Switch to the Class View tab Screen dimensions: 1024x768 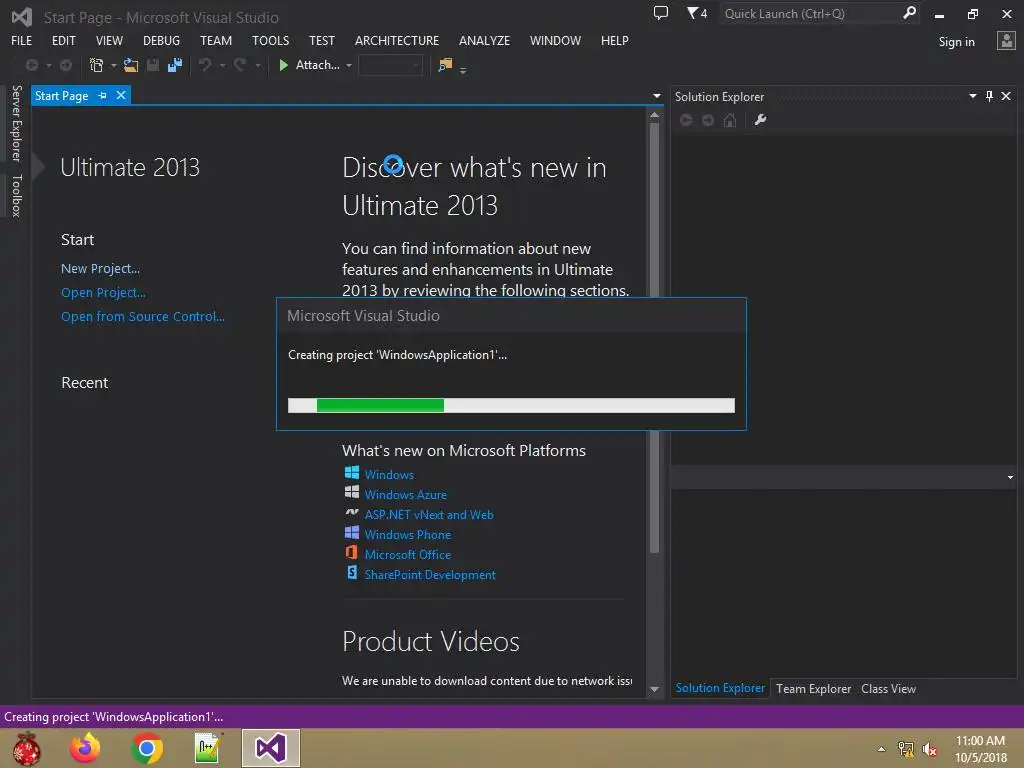888,688
